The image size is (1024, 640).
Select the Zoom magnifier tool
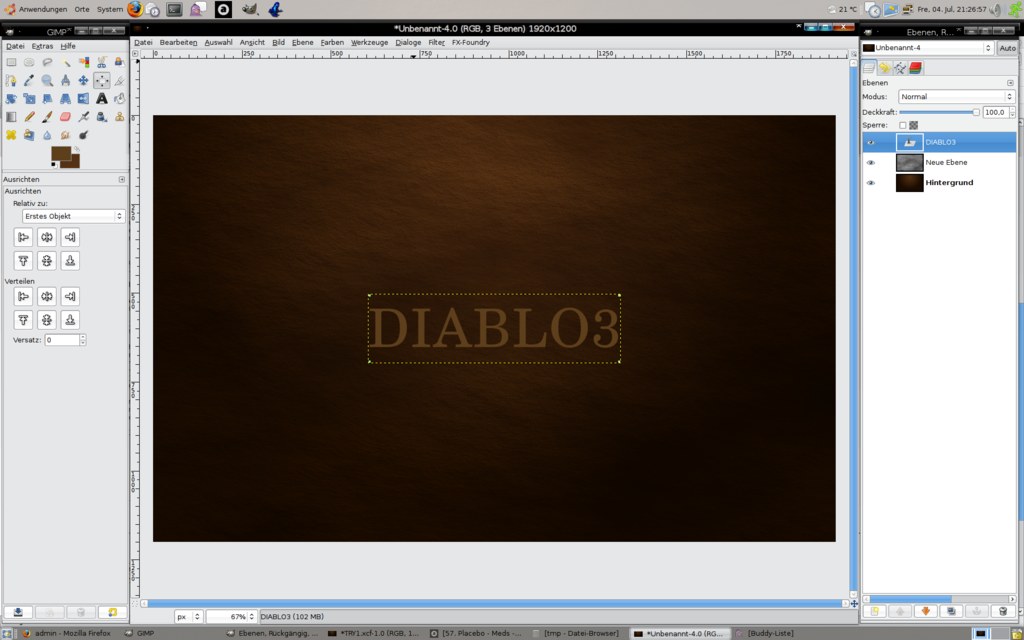point(47,81)
